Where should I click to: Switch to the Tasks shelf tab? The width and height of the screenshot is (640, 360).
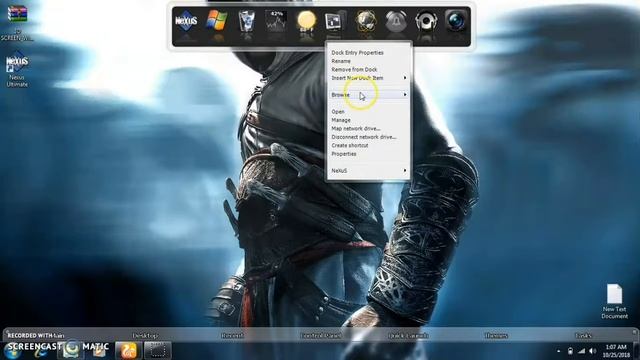pos(583,336)
